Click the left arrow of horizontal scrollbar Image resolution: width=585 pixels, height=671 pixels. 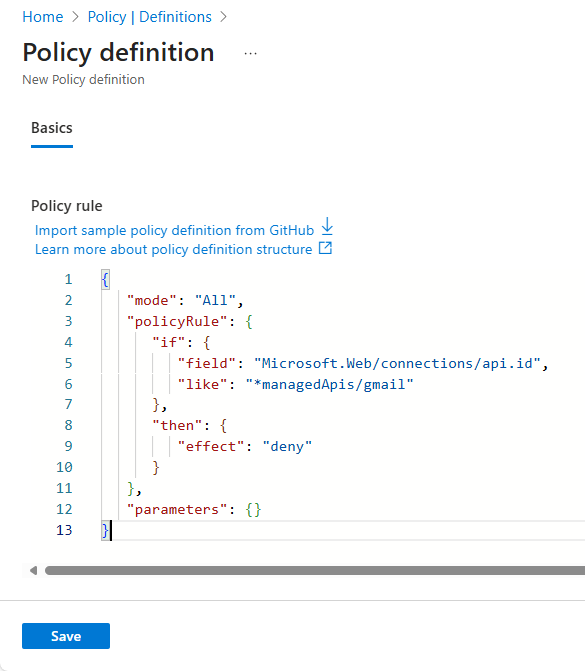[x=33, y=570]
